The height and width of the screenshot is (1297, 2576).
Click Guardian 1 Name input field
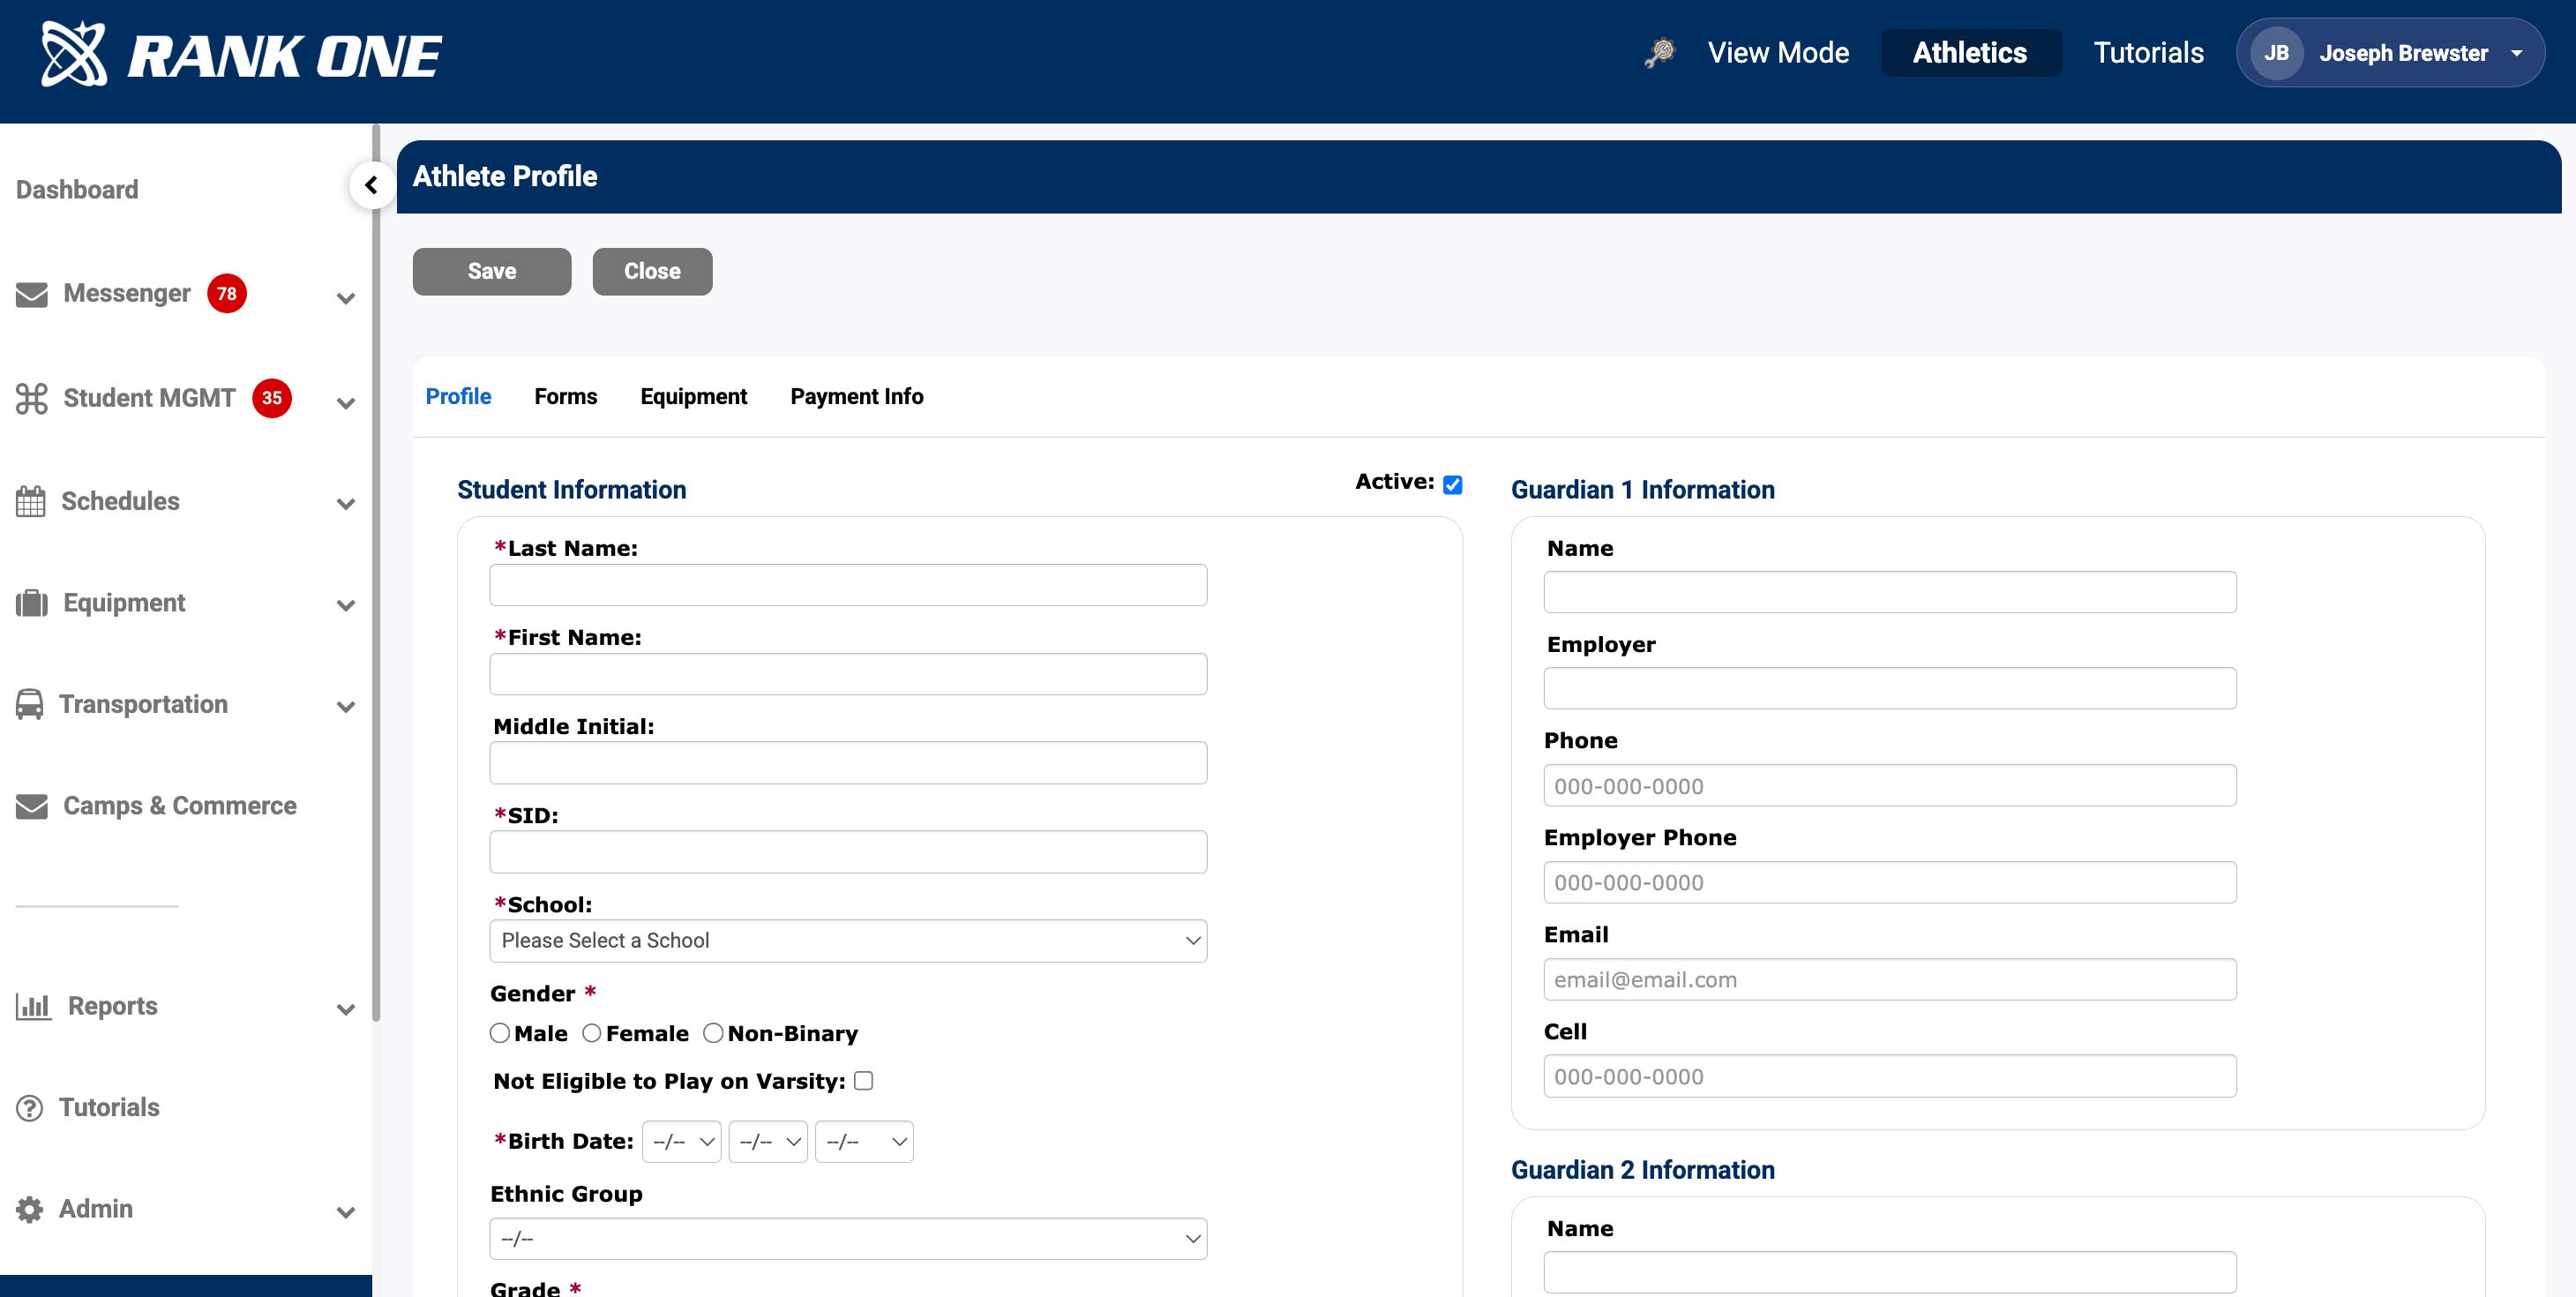1889,592
